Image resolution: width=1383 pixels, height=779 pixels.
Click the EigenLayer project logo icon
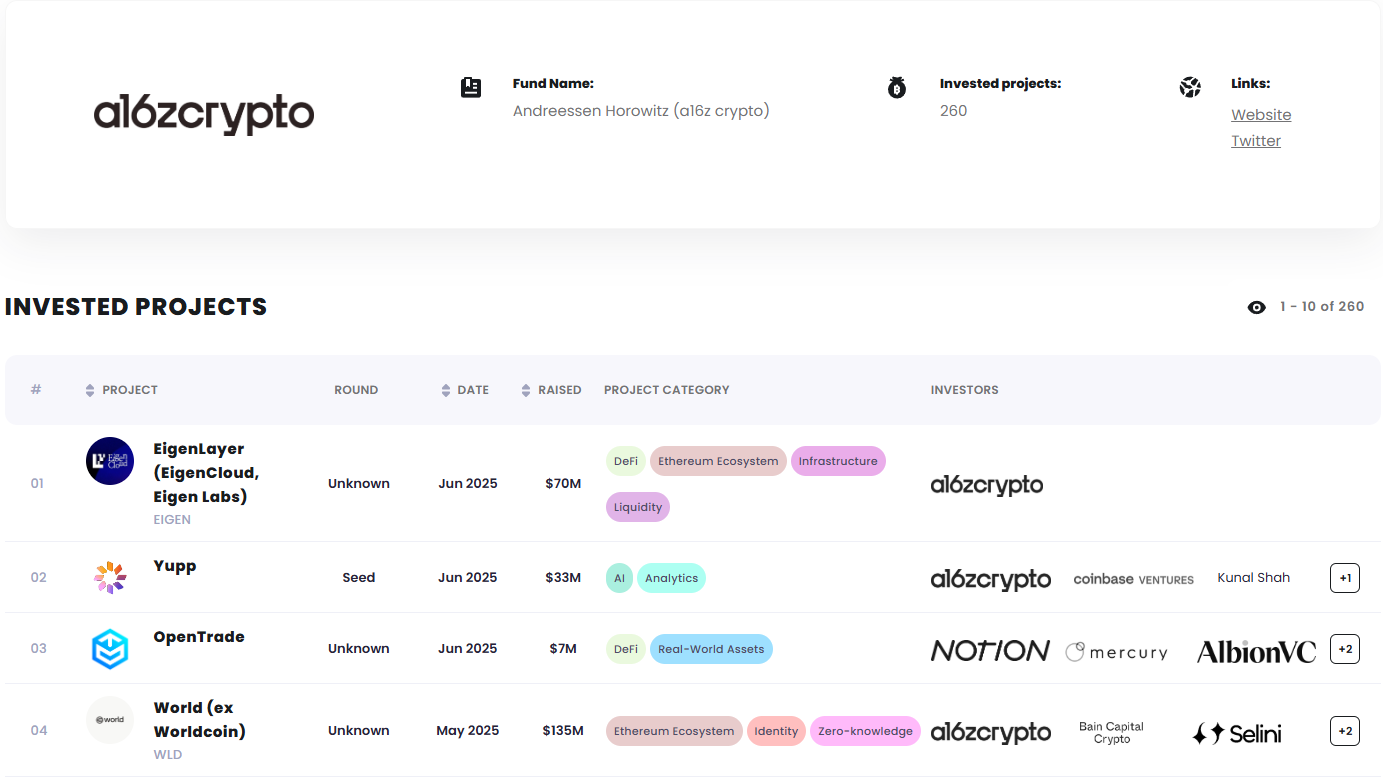(110, 461)
